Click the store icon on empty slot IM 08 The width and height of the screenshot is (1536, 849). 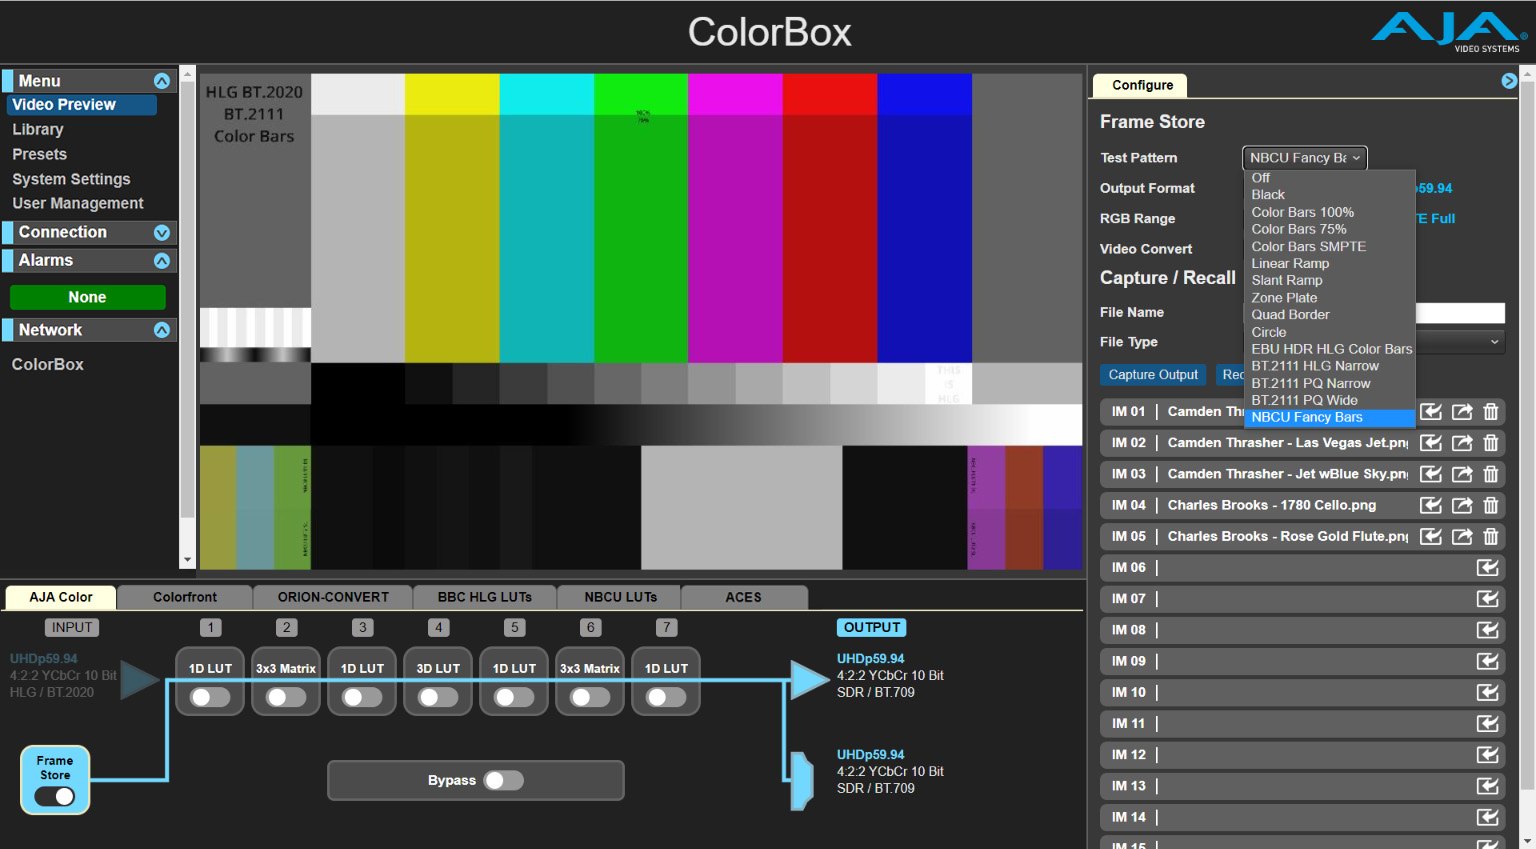coord(1487,630)
